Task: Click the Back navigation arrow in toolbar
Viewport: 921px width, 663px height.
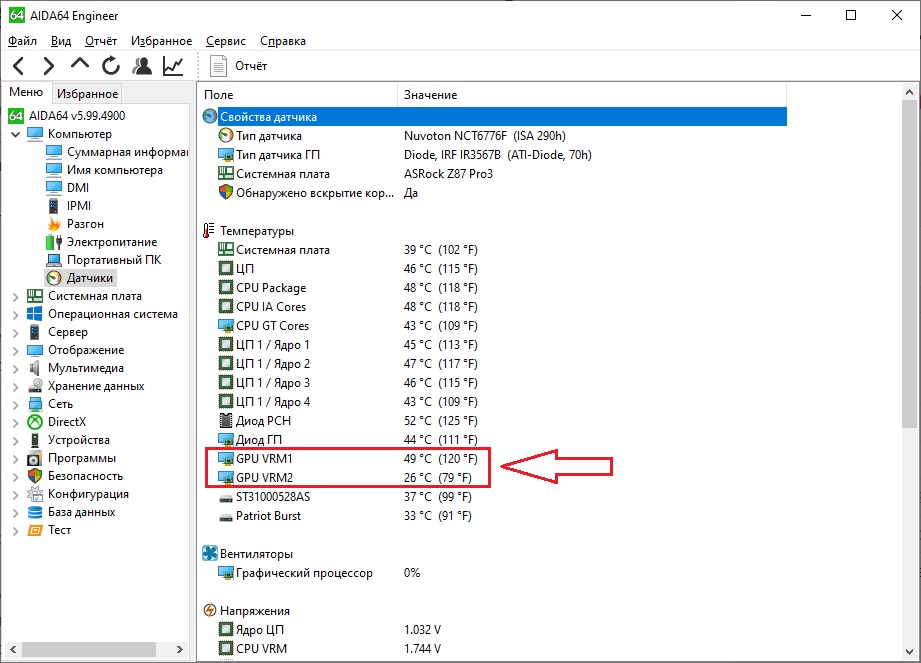Action: point(19,66)
